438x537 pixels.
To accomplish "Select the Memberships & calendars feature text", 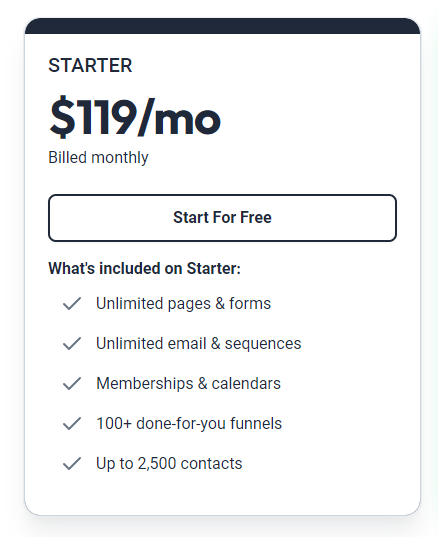I will coord(188,384).
